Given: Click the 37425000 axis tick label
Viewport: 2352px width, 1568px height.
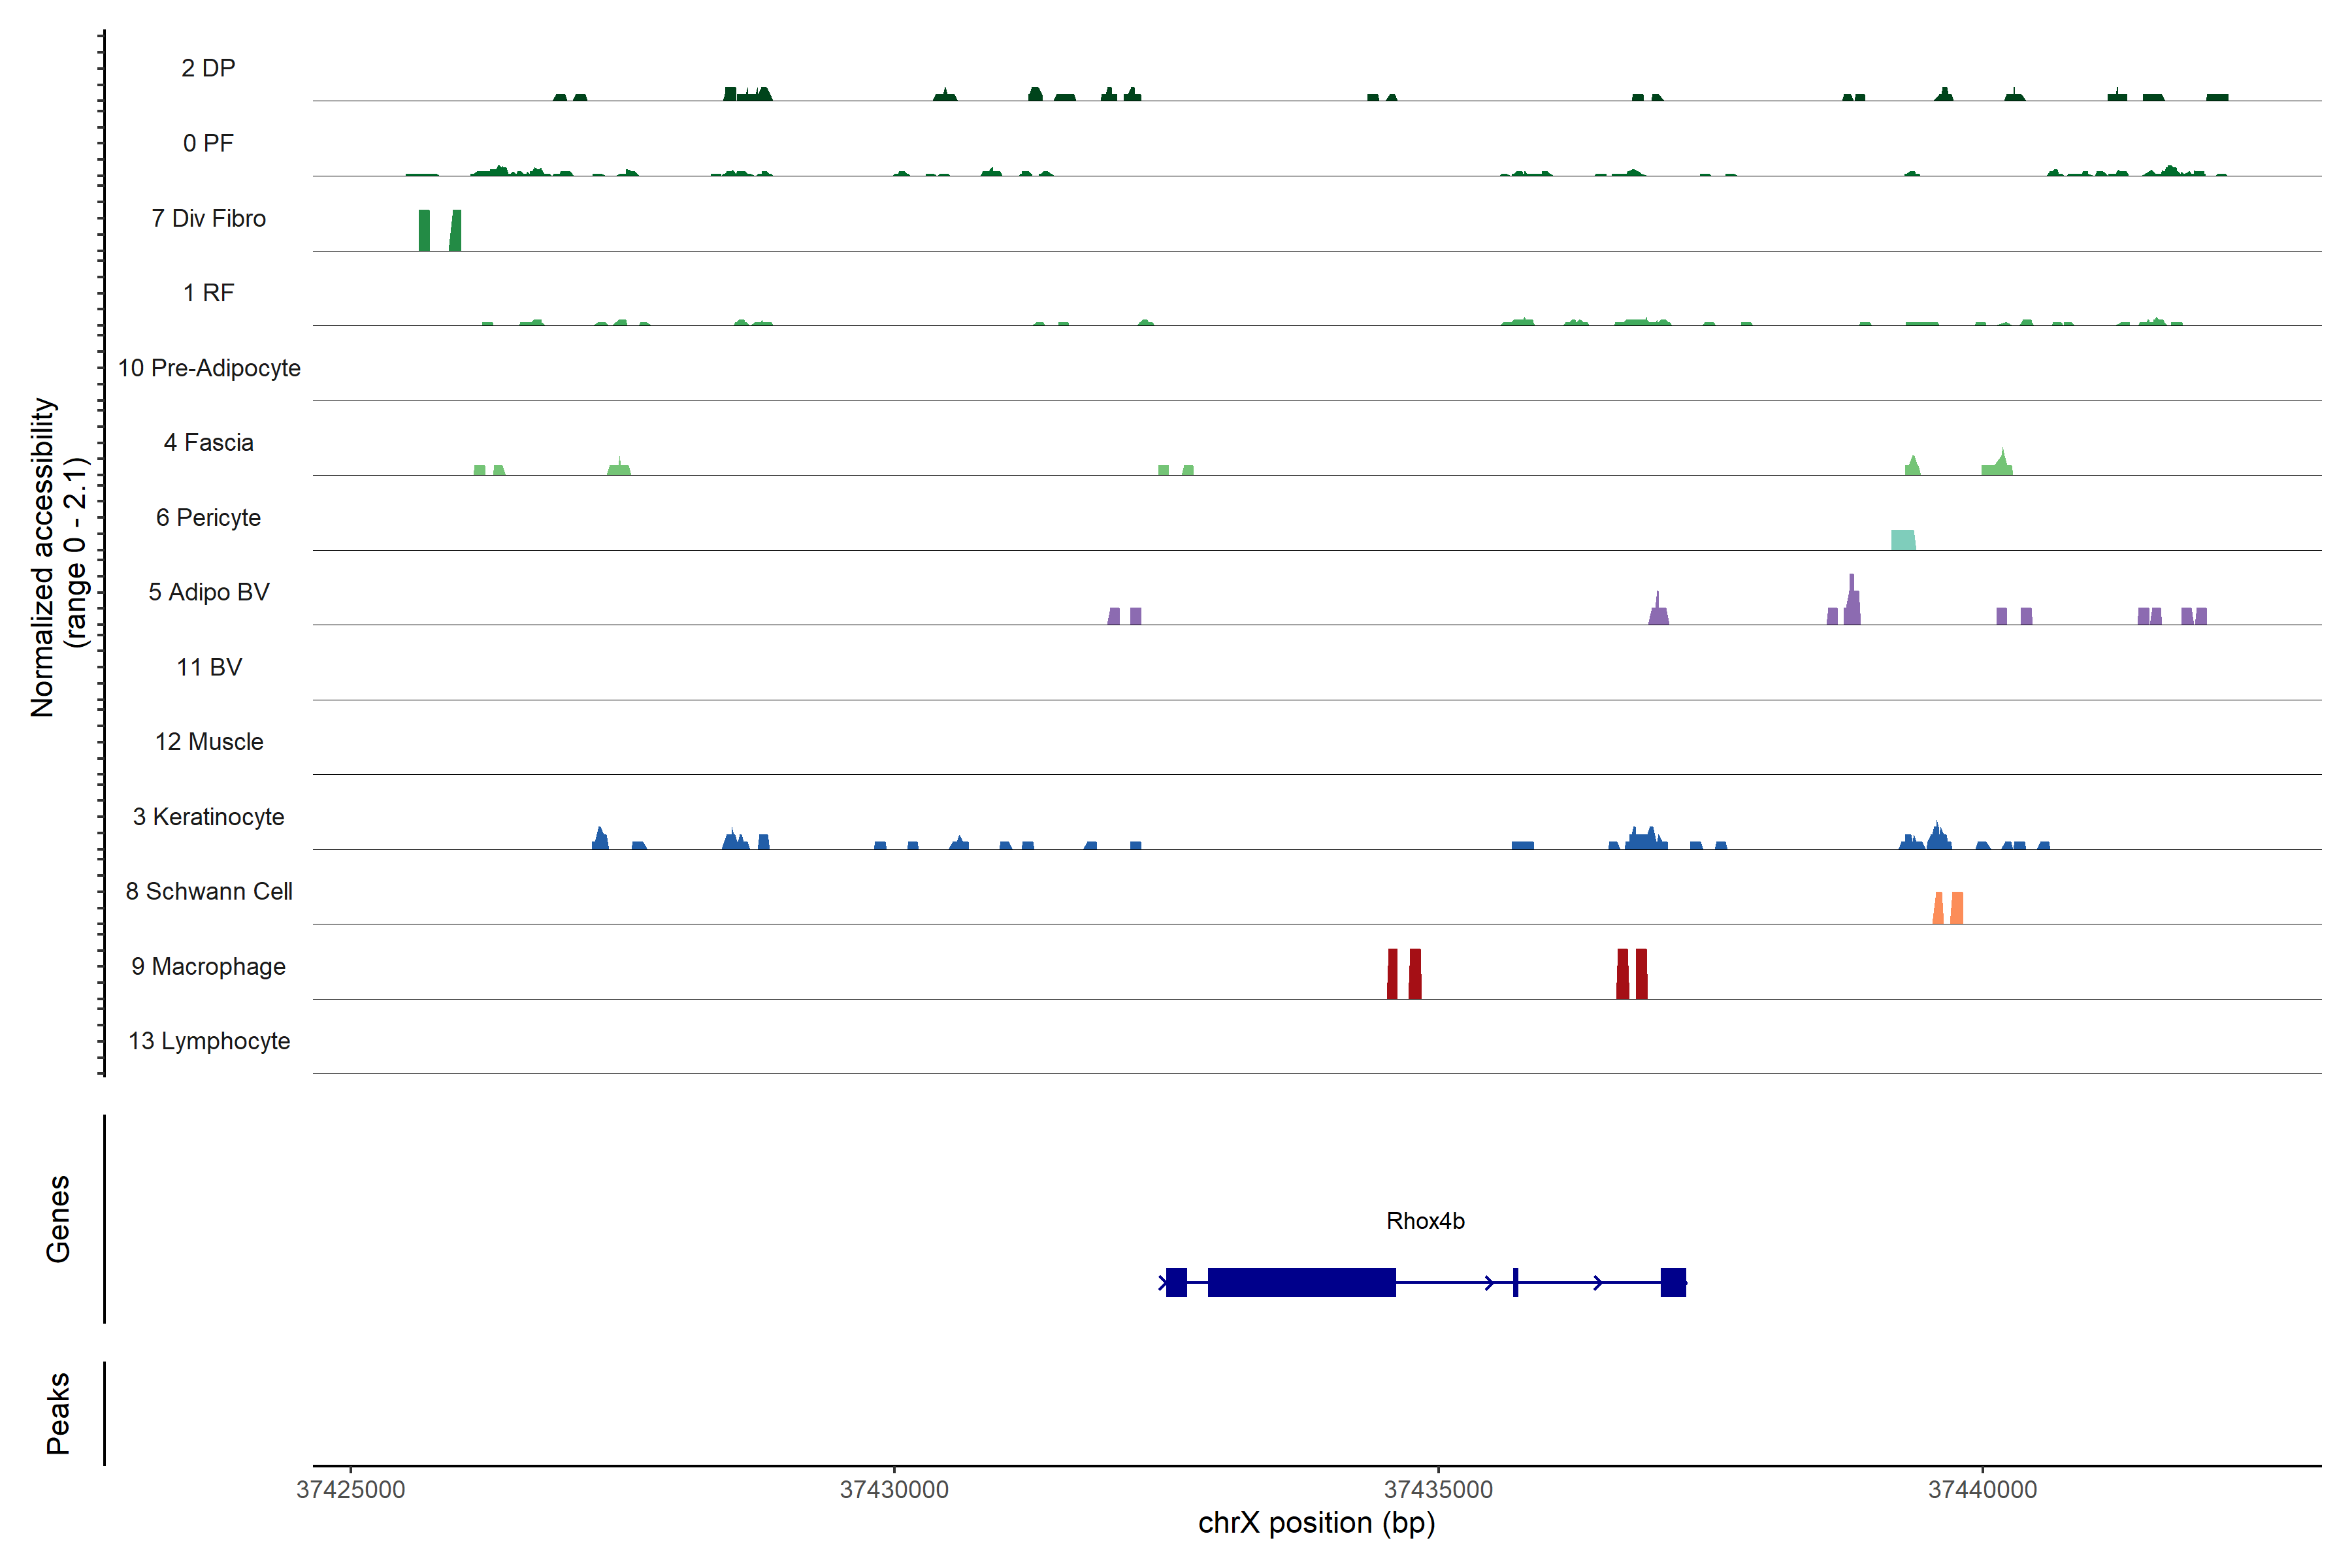Looking at the screenshot, I should coord(351,1490).
